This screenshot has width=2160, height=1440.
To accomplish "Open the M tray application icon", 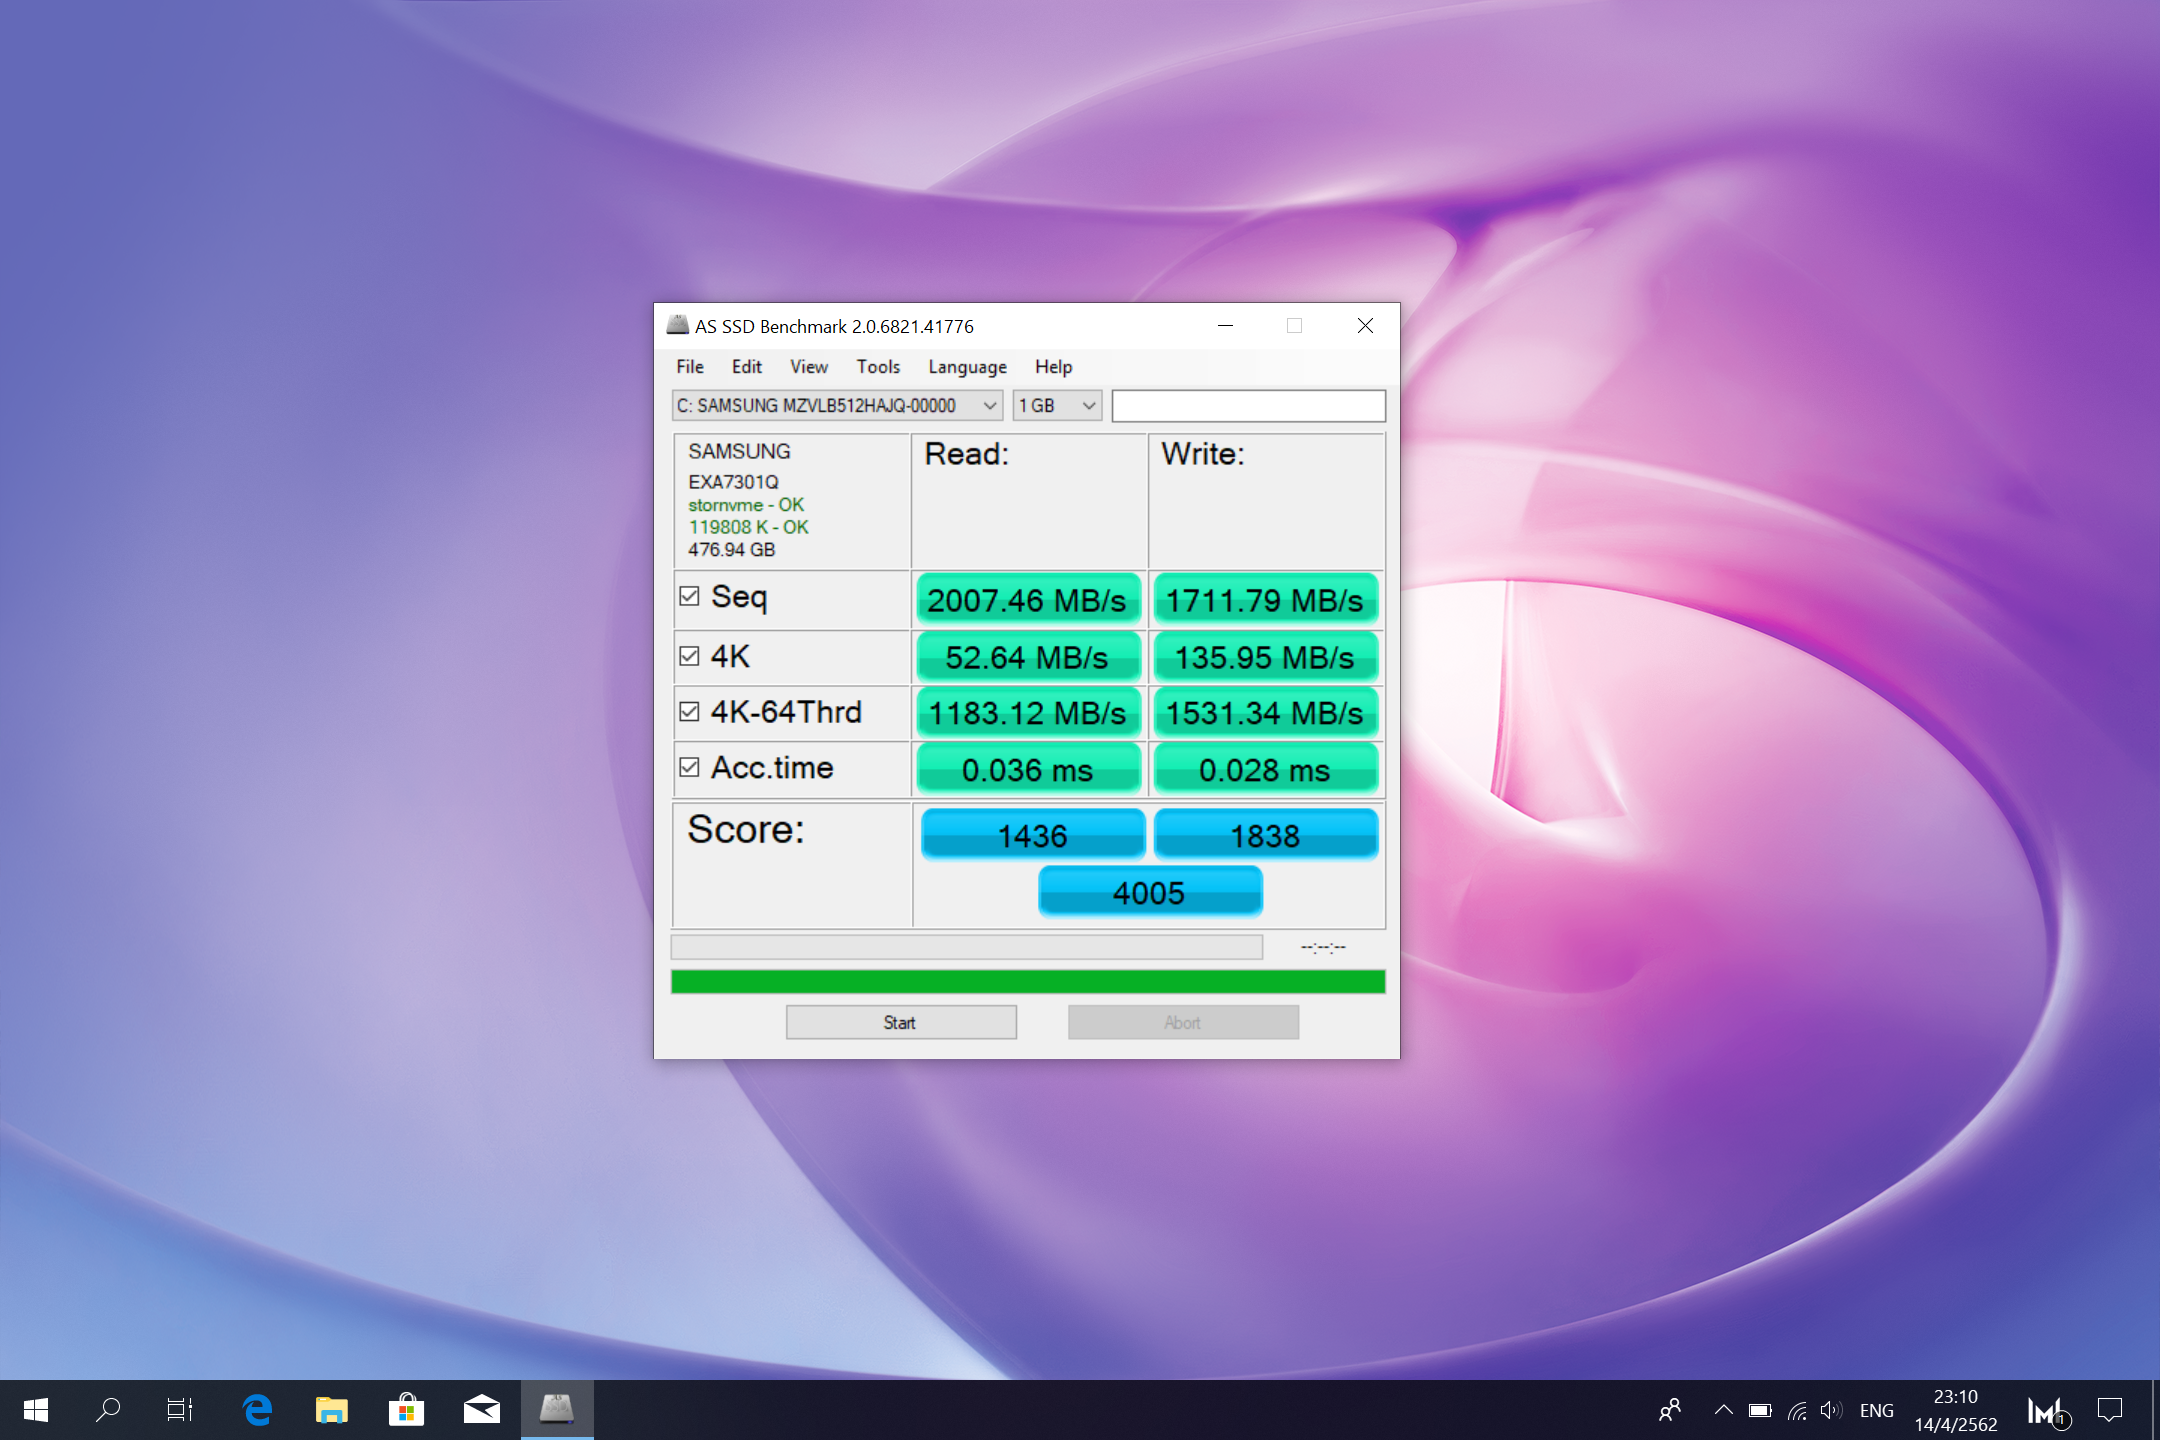I will click(x=2047, y=1410).
